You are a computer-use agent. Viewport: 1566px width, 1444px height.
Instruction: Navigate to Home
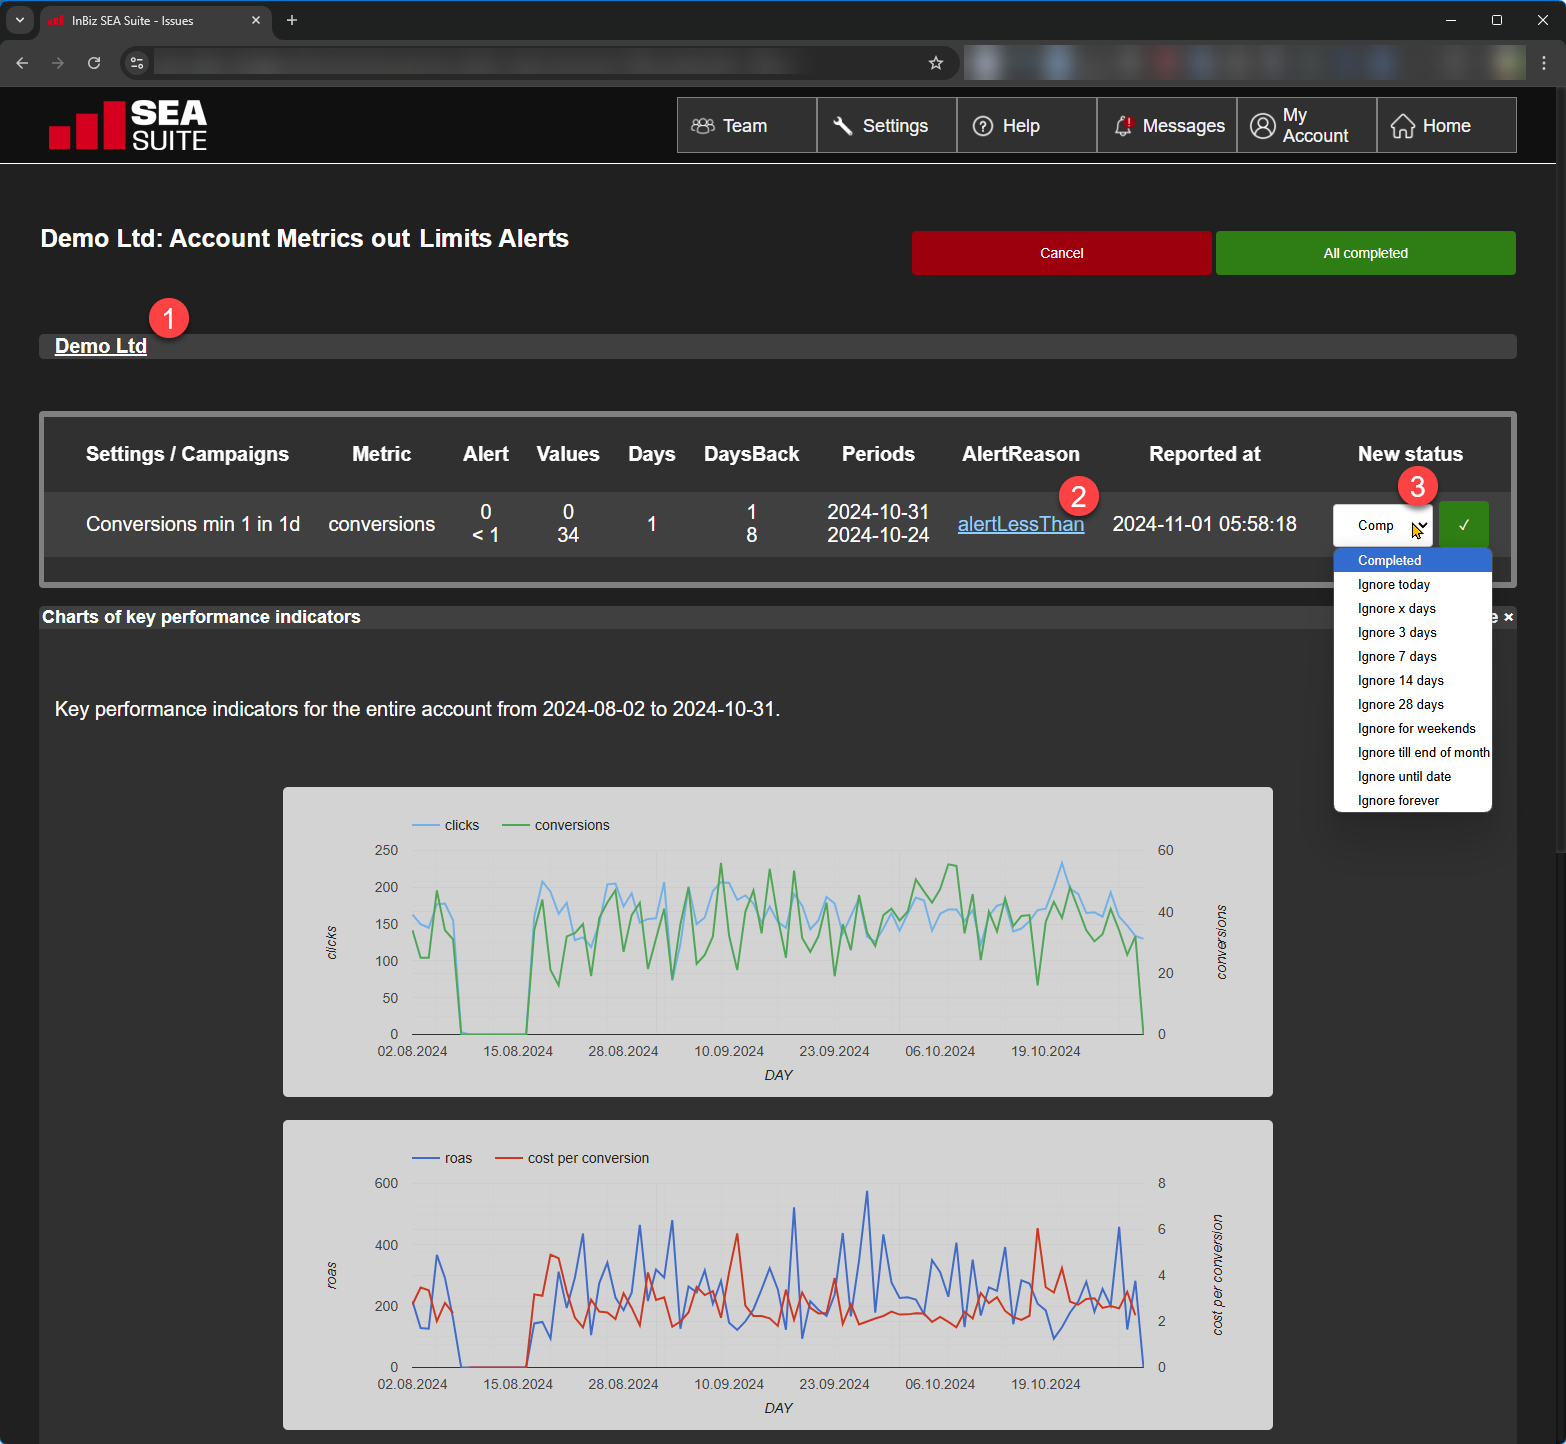1446,126
